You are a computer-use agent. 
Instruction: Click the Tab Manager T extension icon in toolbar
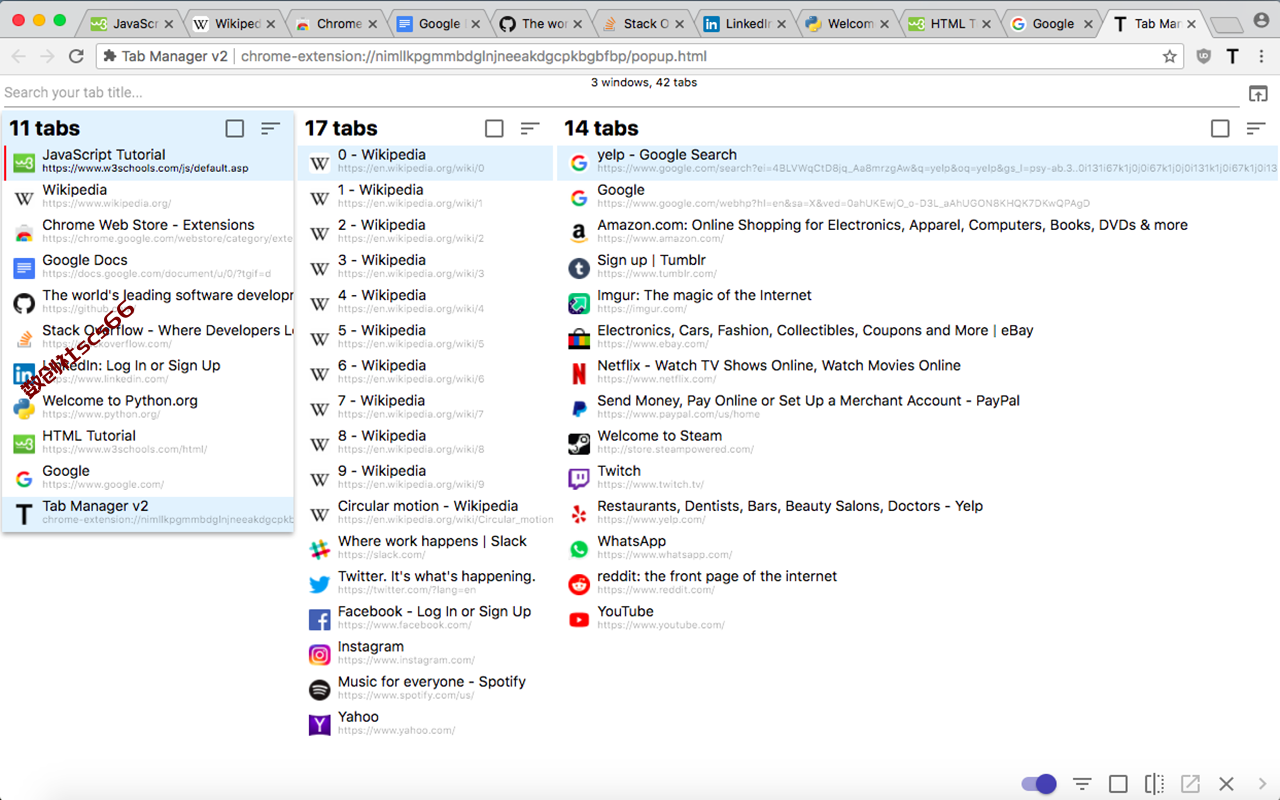1232,57
